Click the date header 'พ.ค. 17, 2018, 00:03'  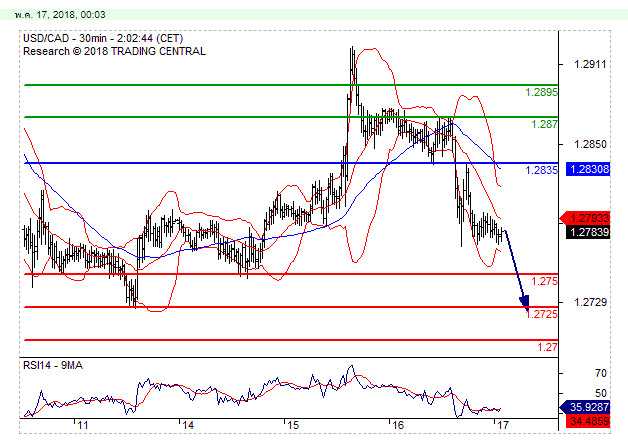(60, 15)
